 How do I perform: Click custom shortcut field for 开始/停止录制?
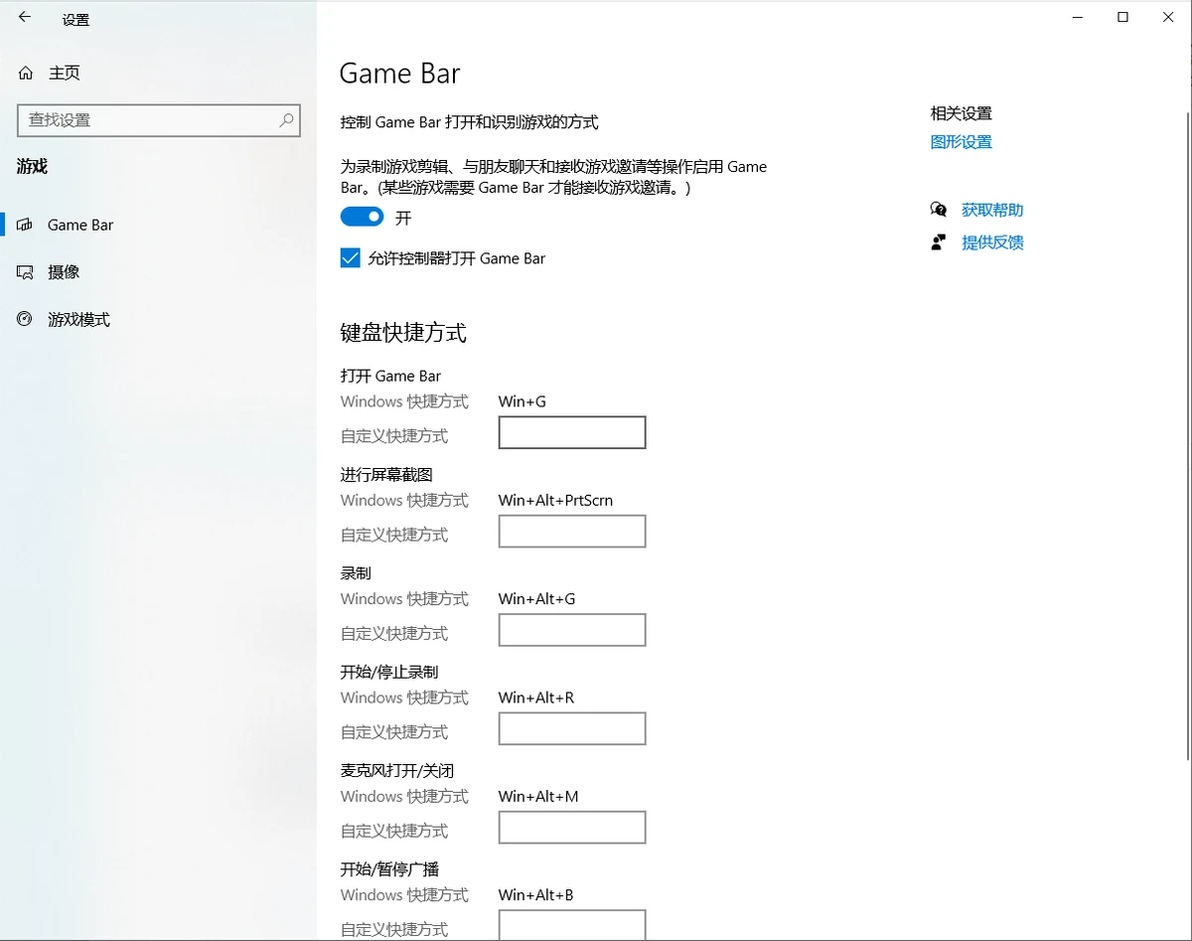point(572,729)
